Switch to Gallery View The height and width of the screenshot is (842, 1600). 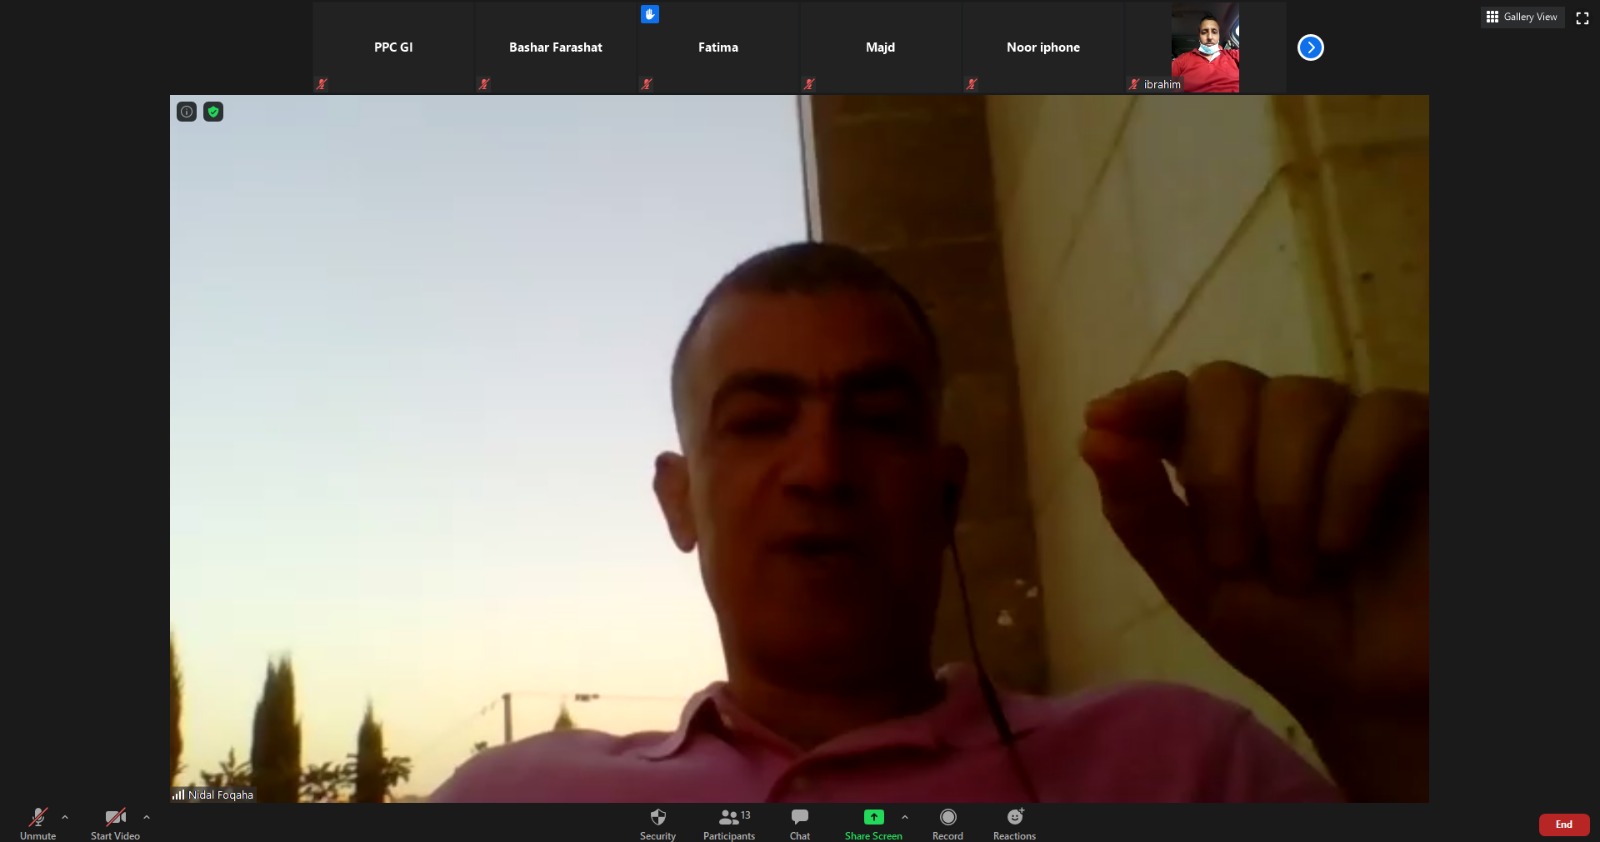coord(1522,17)
